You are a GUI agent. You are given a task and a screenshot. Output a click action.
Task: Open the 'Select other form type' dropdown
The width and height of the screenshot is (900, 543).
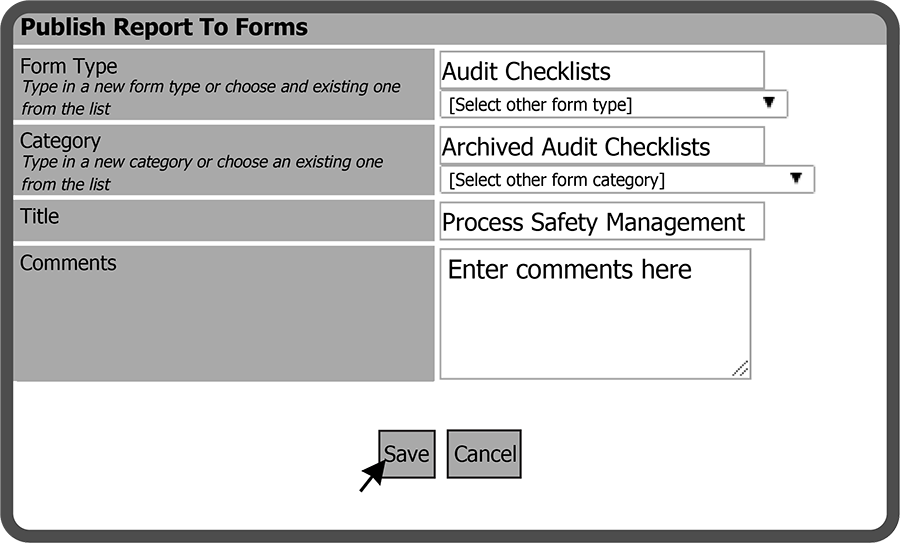coord(600,104)
